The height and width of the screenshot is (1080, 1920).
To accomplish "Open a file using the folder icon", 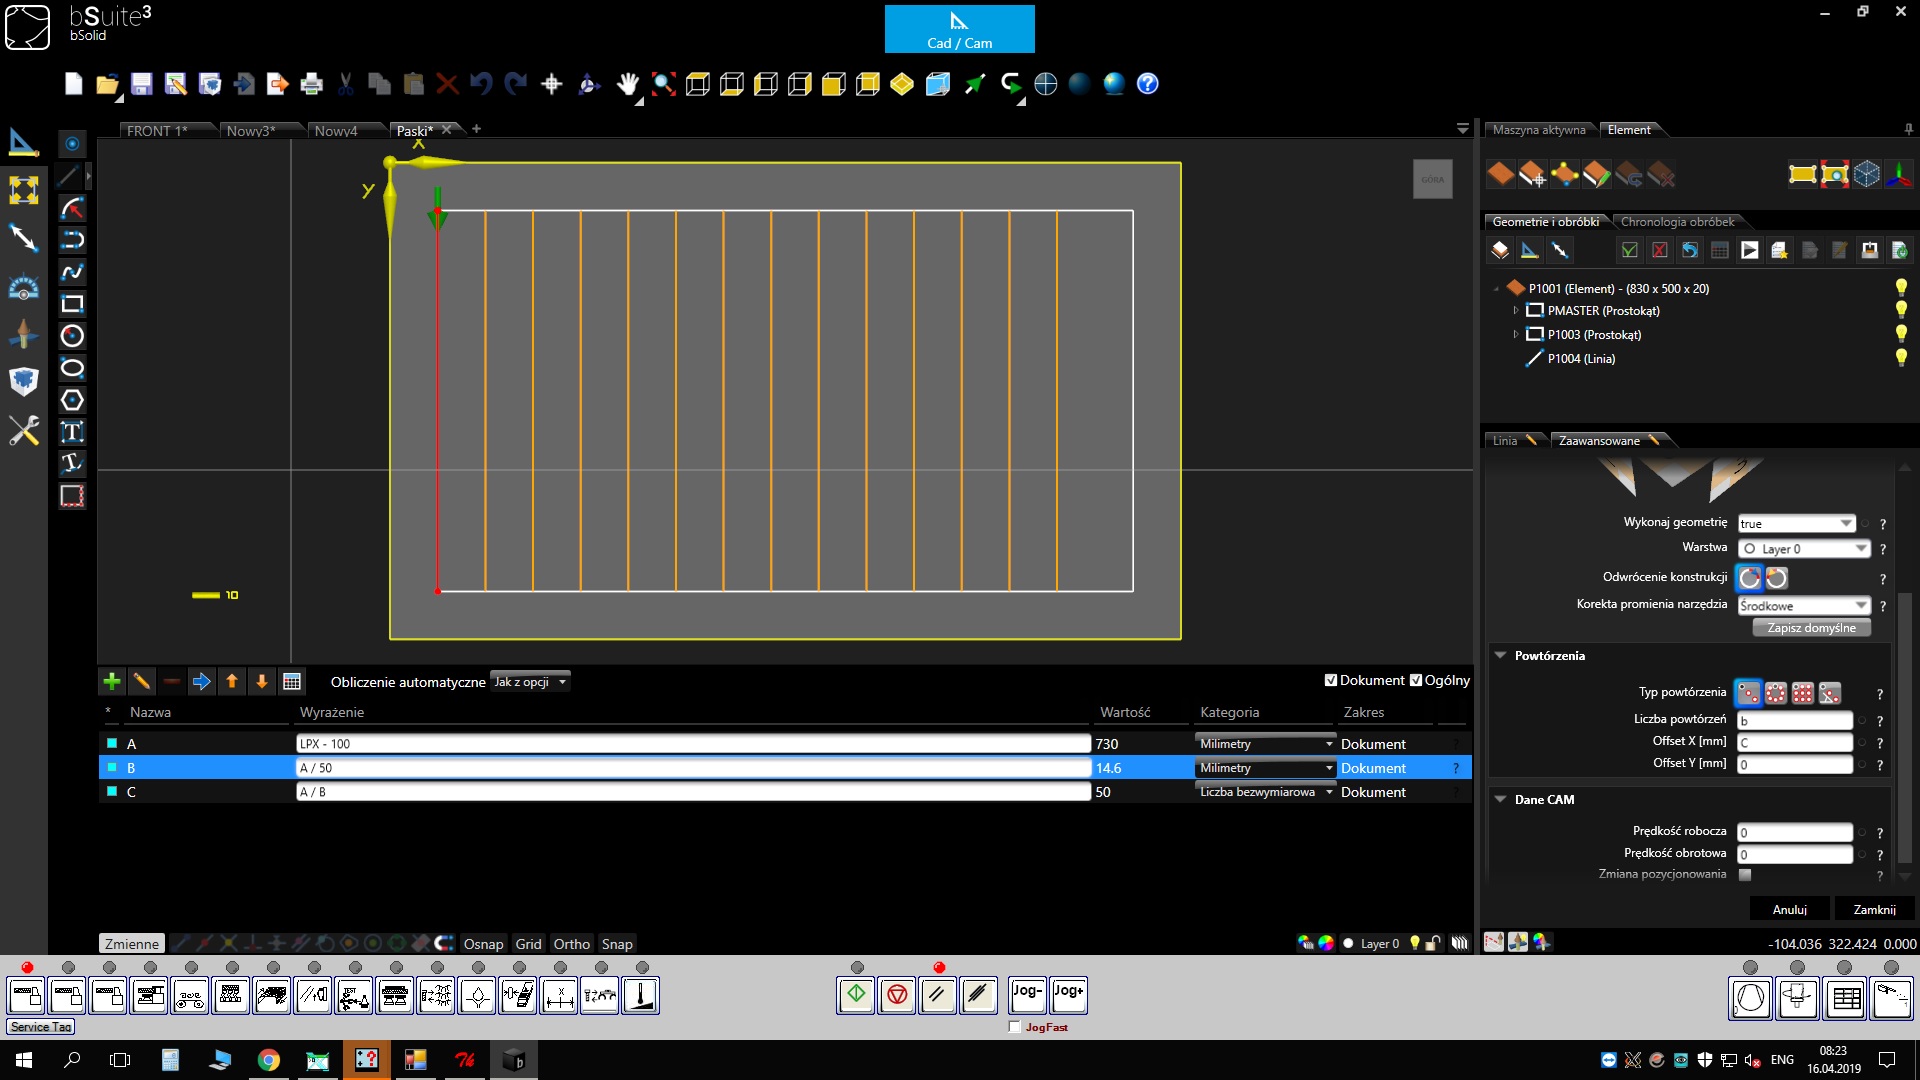I will (107, 84).
